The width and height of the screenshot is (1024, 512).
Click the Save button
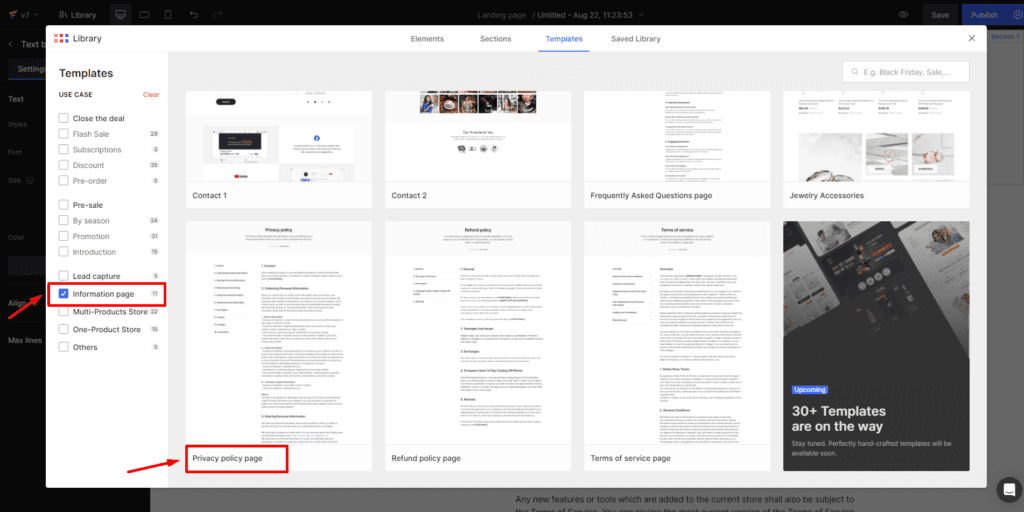[x=940, y=14]
